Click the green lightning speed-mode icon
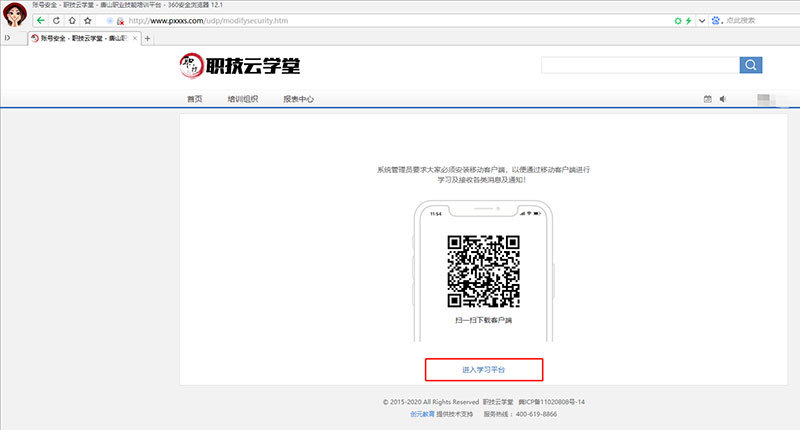This screenshot has width=800, height=430. click(x=688, y=20)
